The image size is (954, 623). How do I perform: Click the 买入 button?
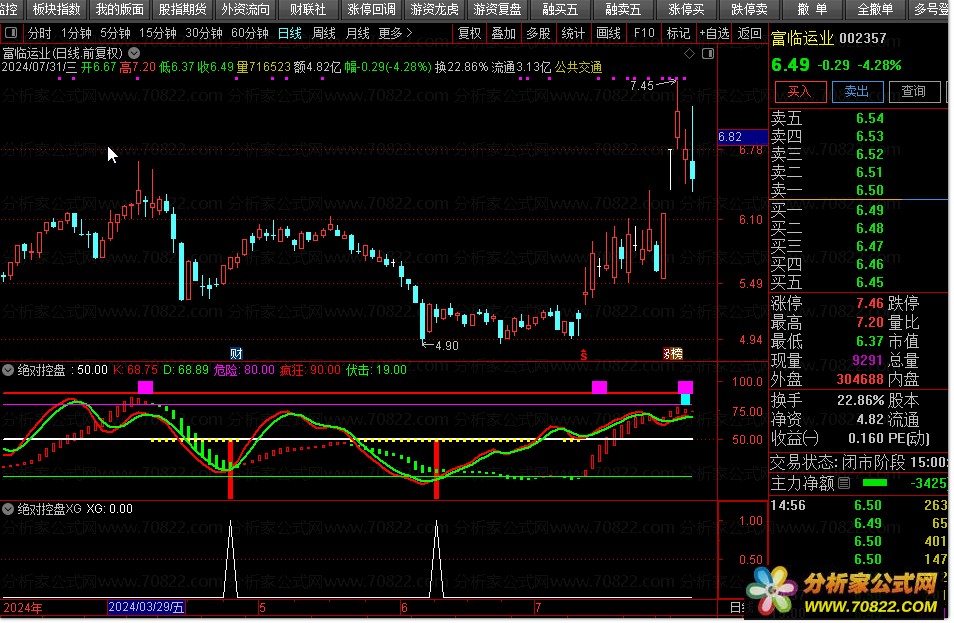(x=799, y=92)
